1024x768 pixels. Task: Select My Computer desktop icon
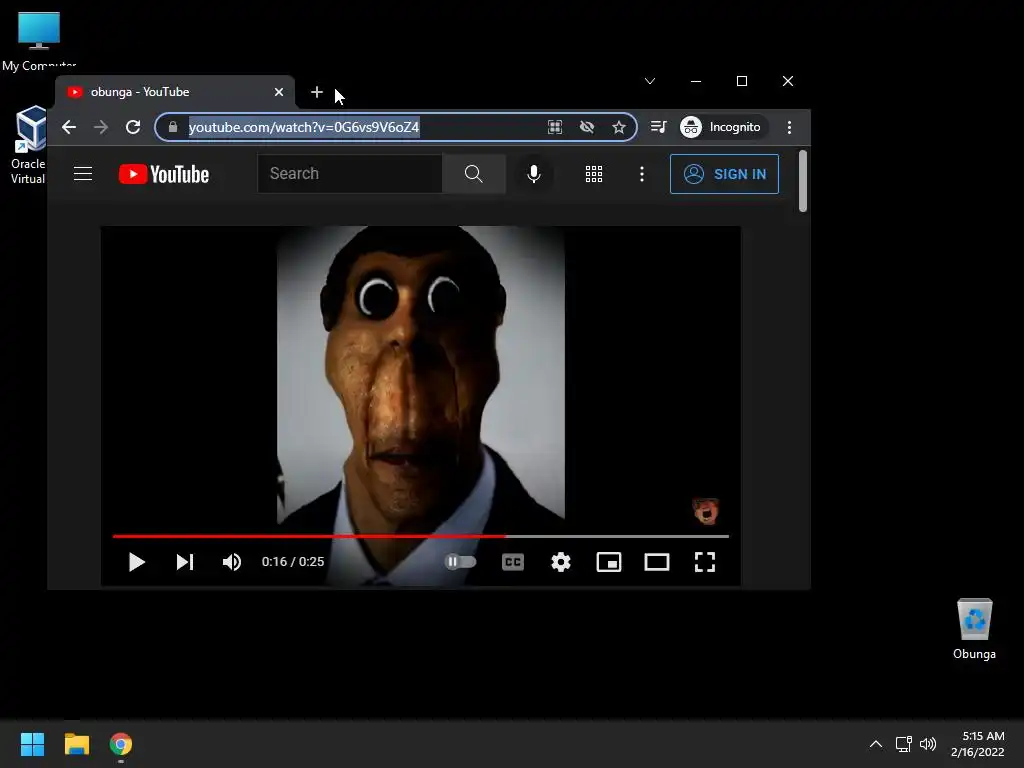[39, 40]
